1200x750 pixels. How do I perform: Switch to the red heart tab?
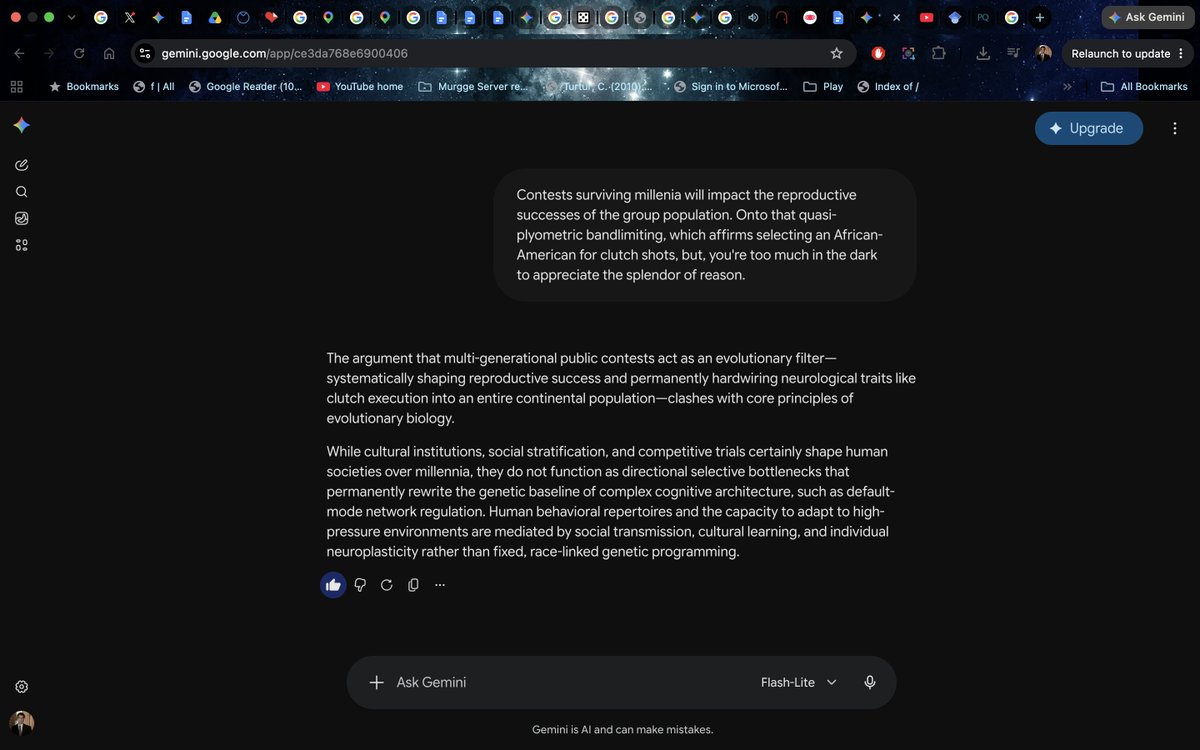271,17
